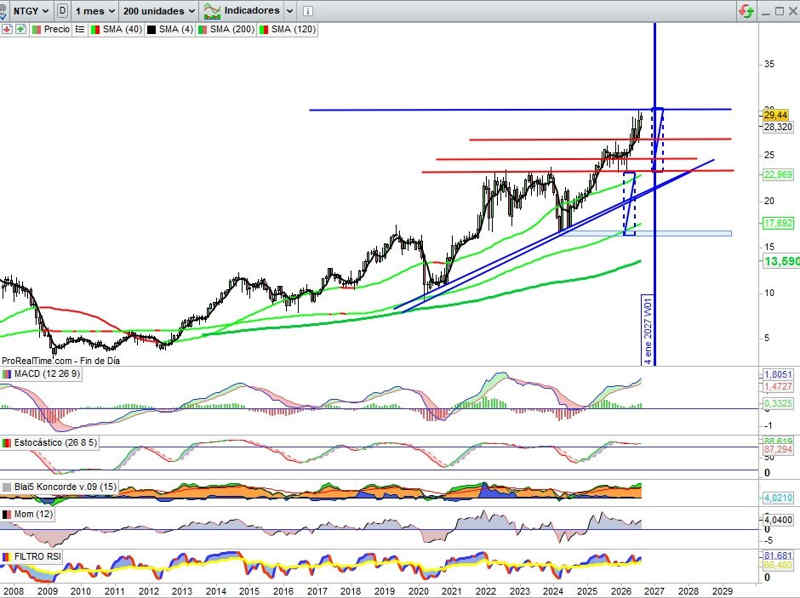Click the Indicadores chart icon
The height and width of the screenshot is (598, 800).
(212, 11)
